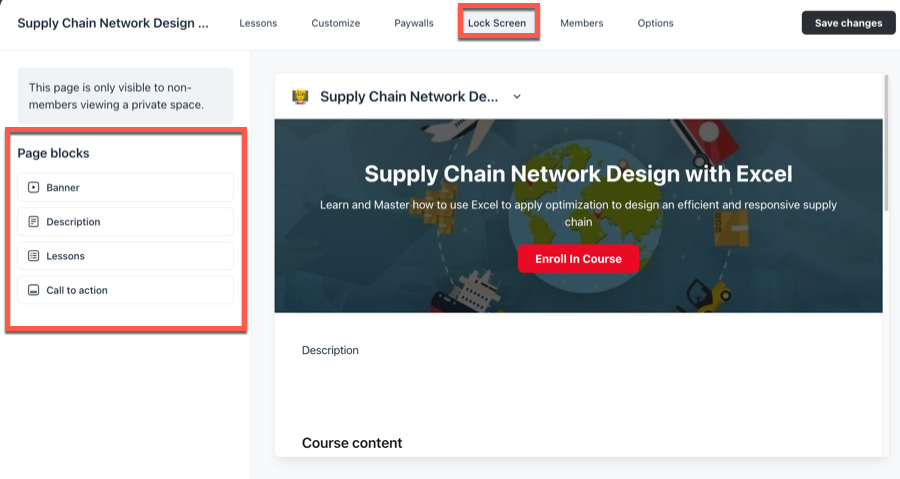Click the Description block document icon
The image size is (900, 479).
(33, 221)
